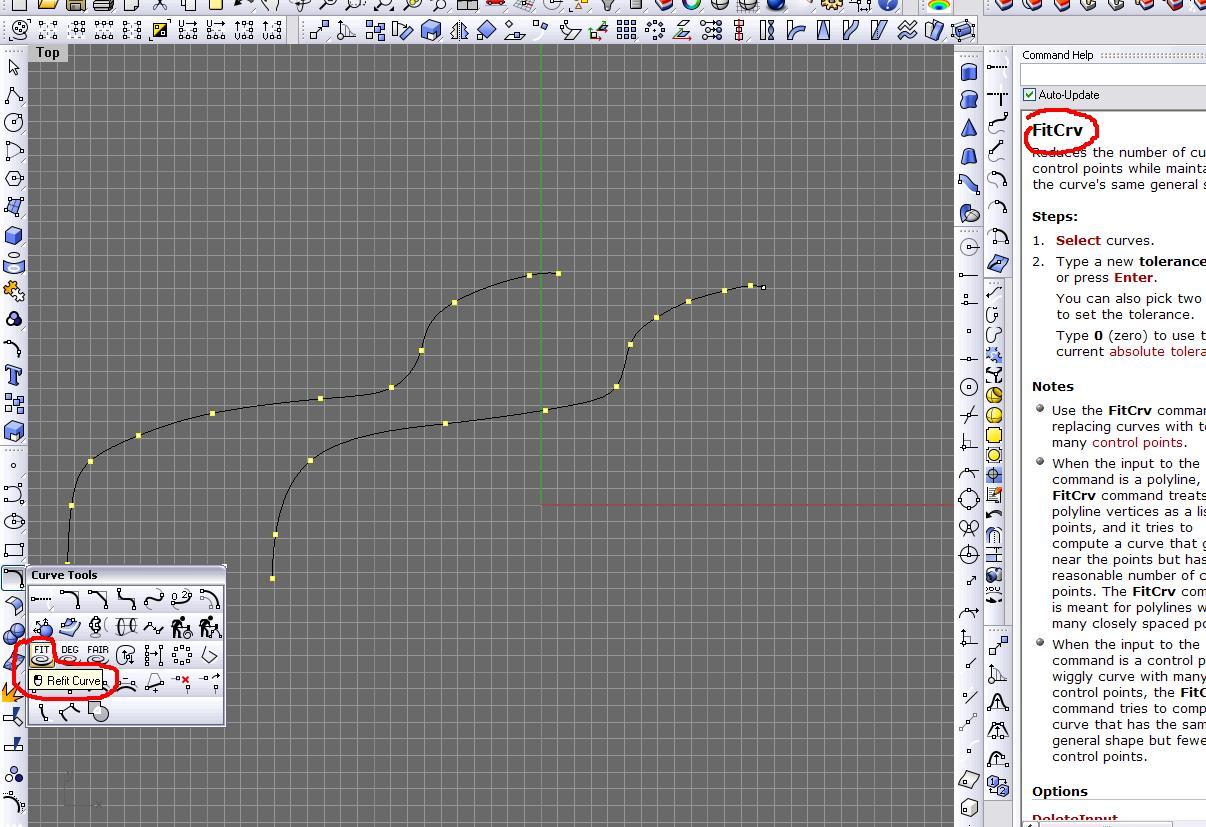Choose the Text object T tool in left toolbar

click(x=14, y=376)
